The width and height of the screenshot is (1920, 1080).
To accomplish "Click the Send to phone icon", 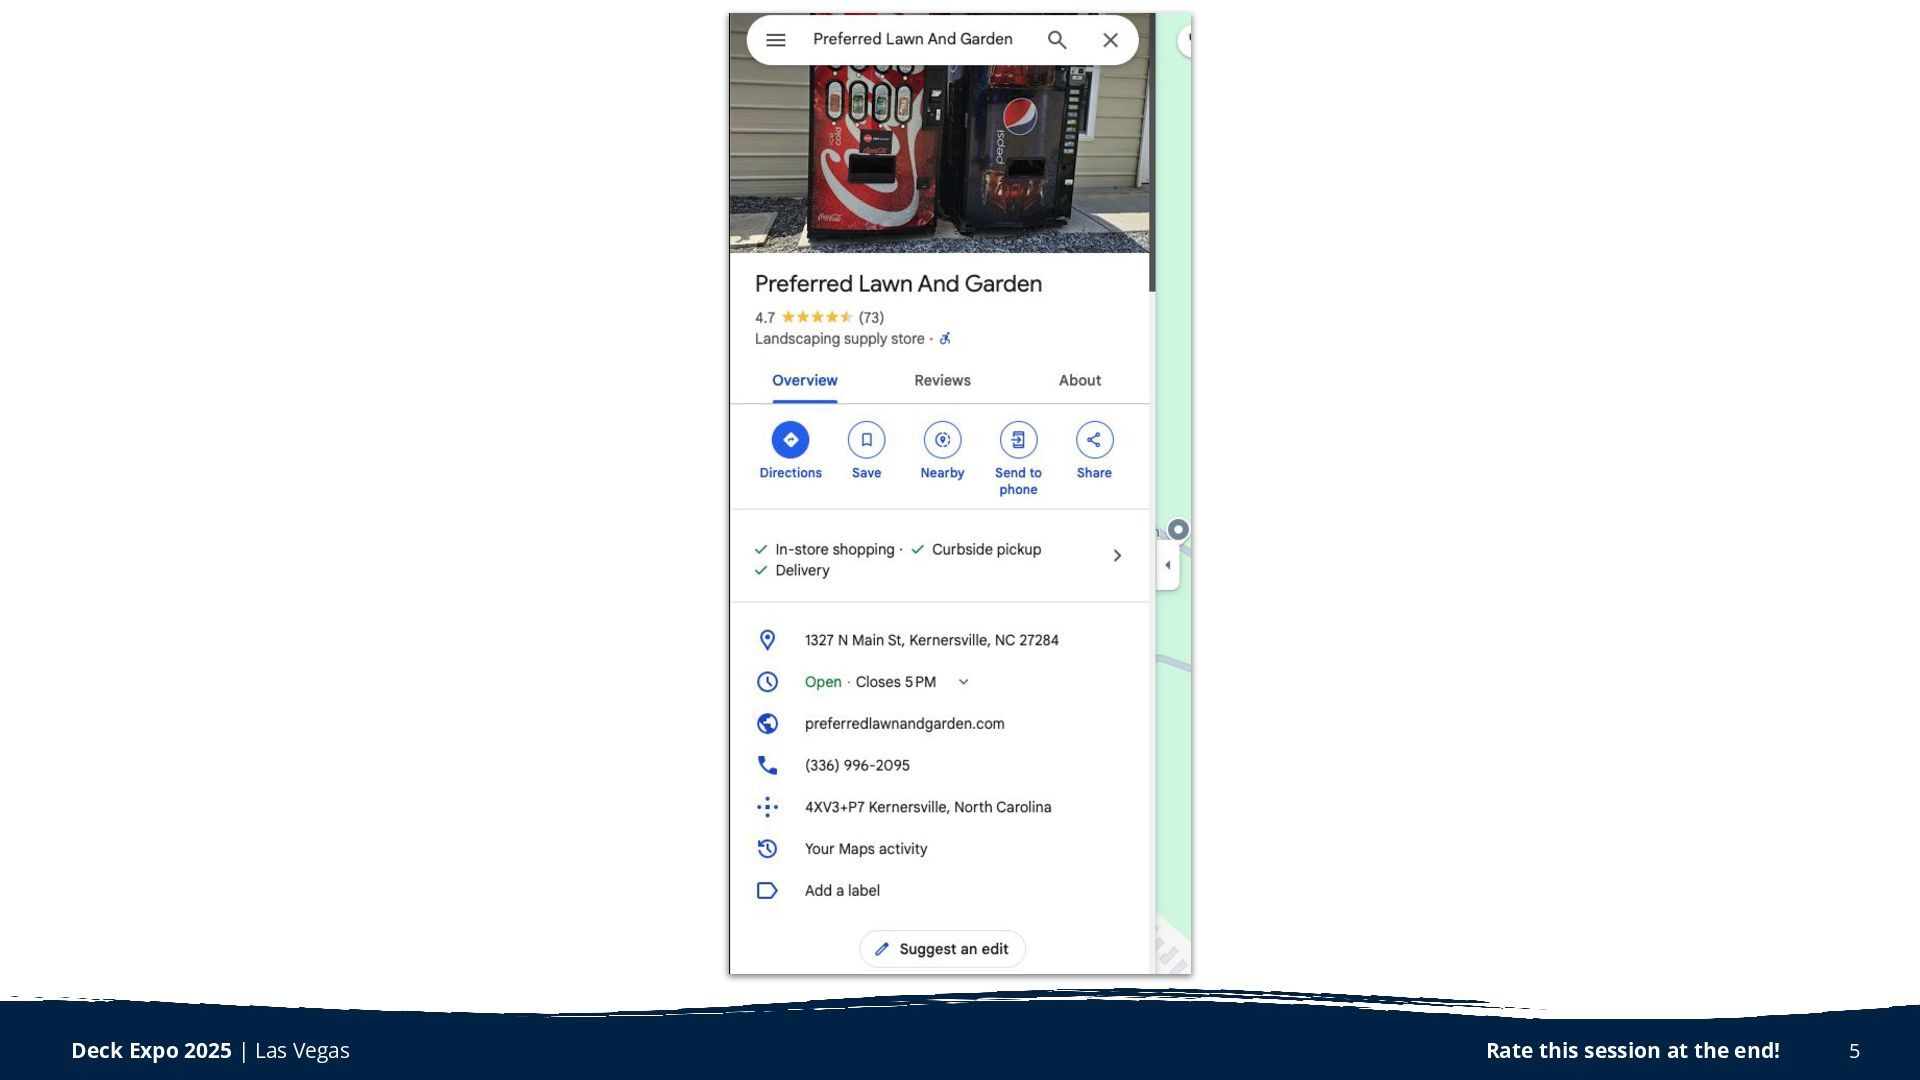I will (x=1018, y=440).
